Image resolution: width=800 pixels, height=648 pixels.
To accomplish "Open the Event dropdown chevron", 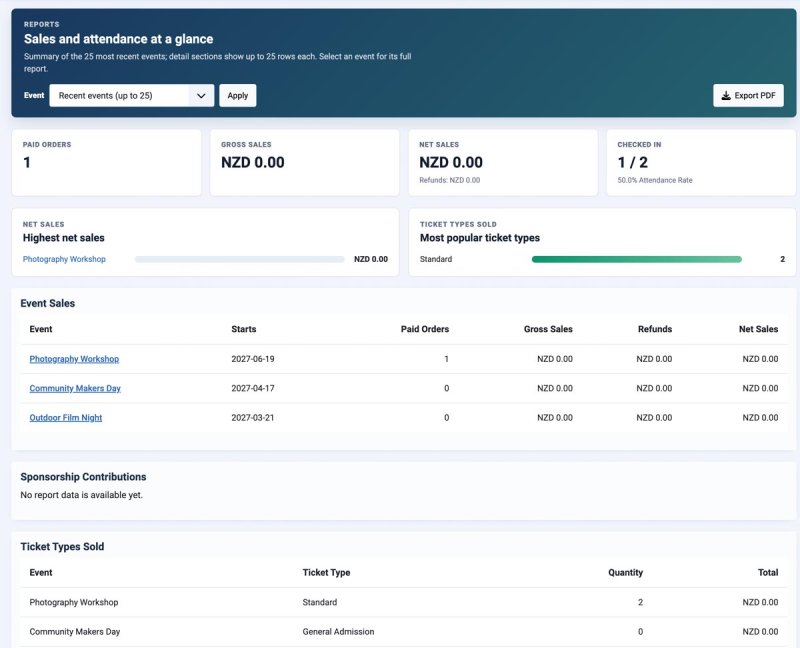I will coord(202,95).
